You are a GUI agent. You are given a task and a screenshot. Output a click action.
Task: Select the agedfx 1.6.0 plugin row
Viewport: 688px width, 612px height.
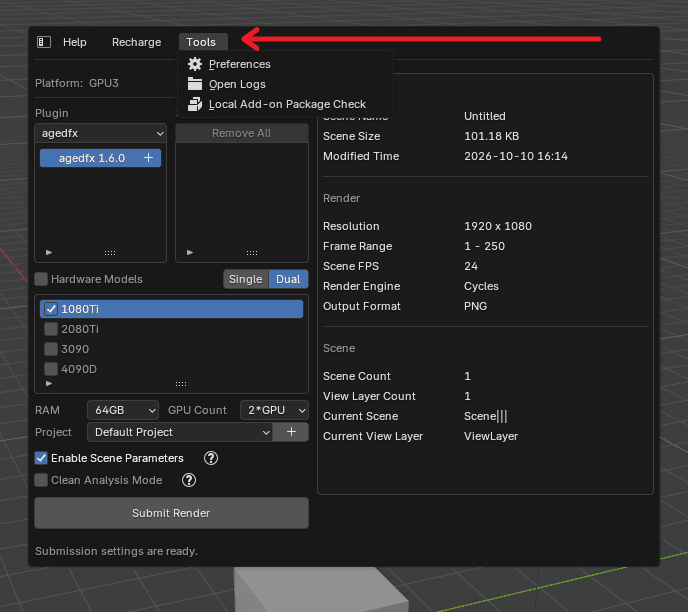pos(100,158)
